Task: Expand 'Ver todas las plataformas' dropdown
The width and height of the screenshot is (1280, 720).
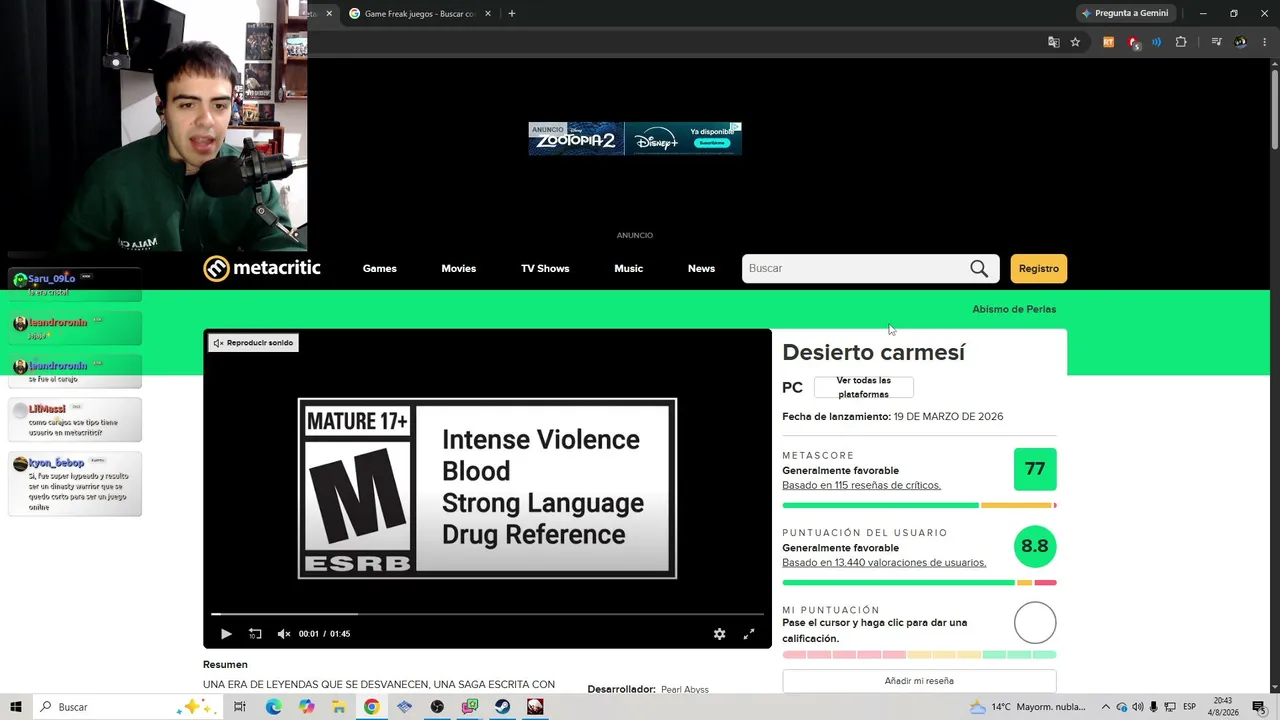Action: (x=863, y=387)
